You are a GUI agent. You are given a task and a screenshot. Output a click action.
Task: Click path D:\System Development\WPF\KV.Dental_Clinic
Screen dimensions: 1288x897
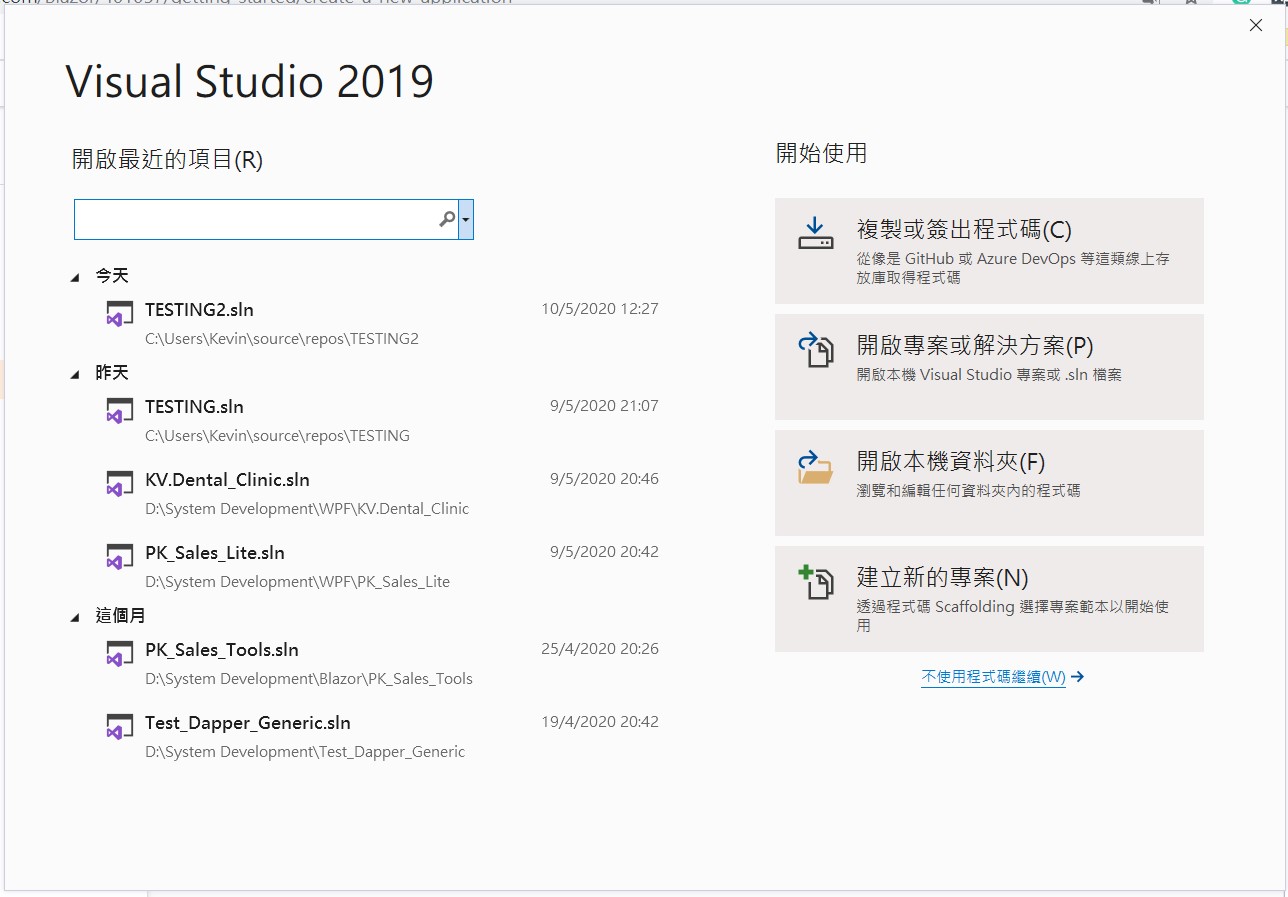307,509
